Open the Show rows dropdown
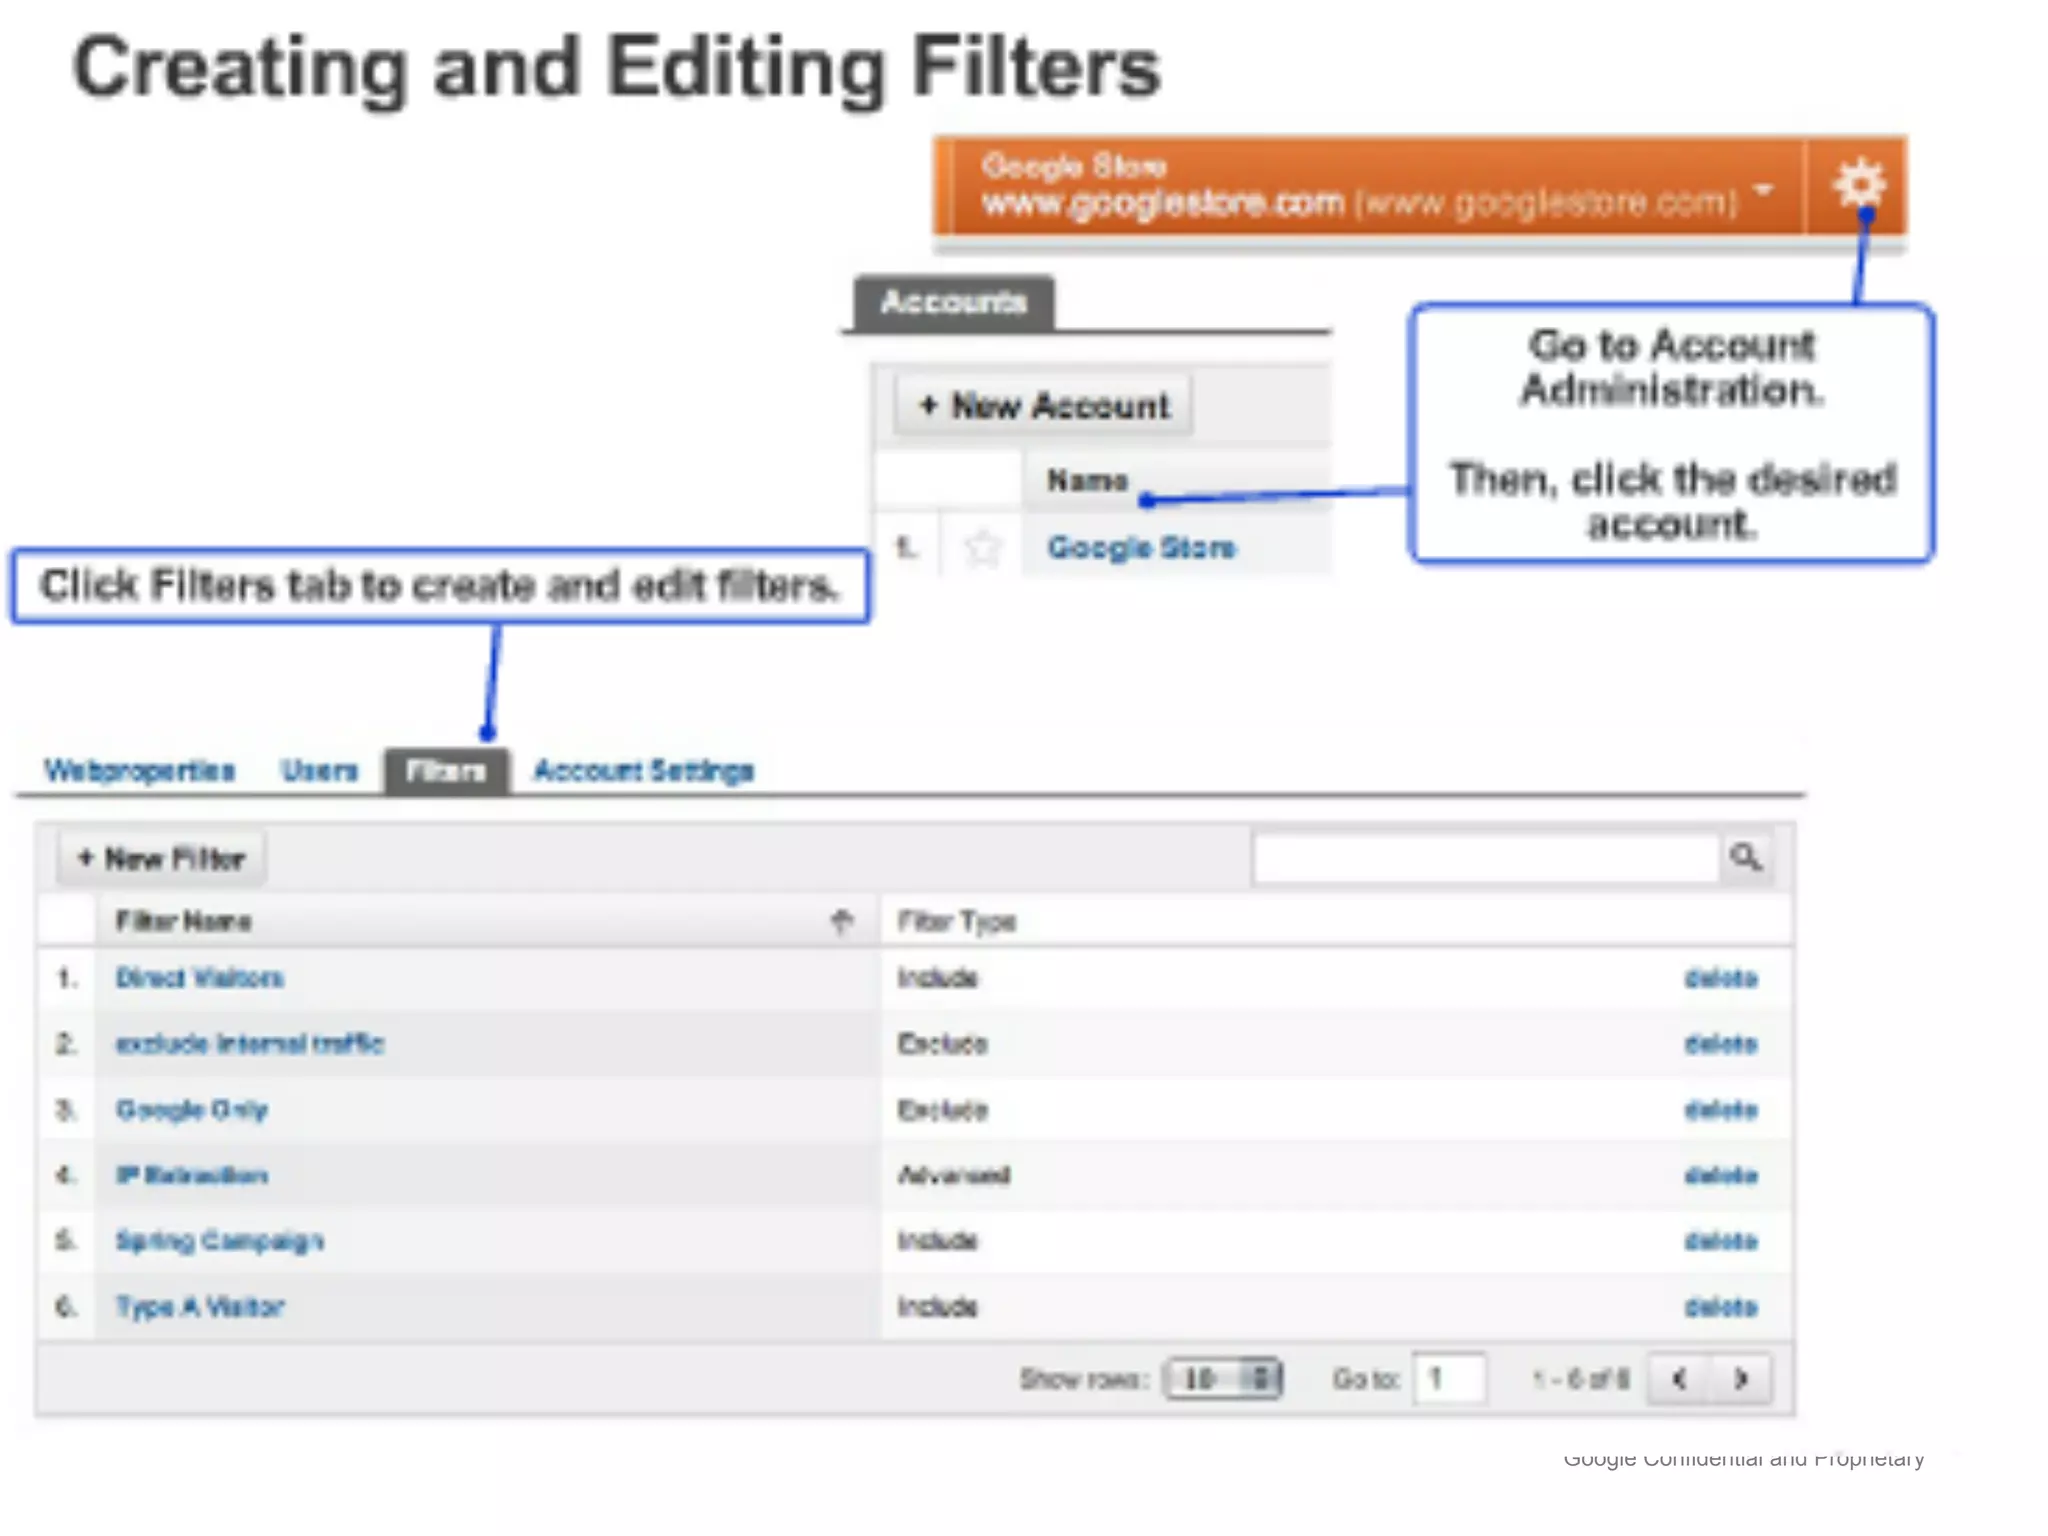 click(1222, 1379)
